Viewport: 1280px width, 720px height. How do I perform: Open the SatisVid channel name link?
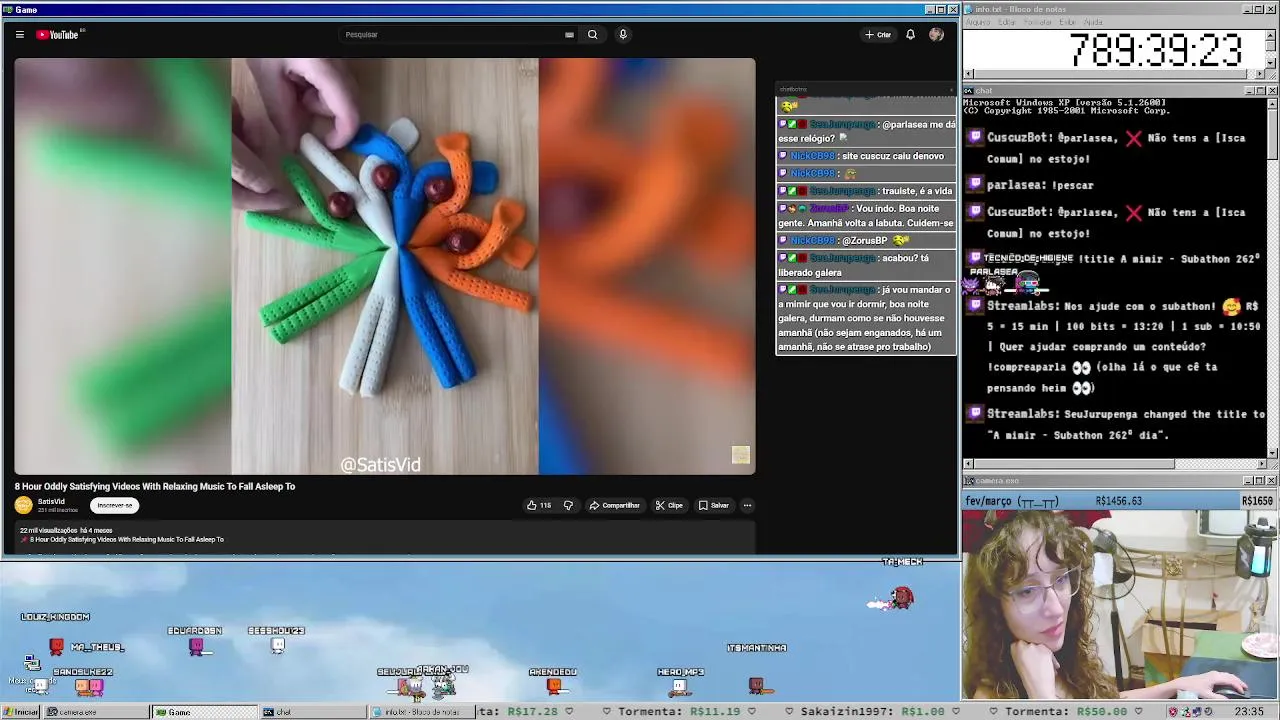pos(51,501)
